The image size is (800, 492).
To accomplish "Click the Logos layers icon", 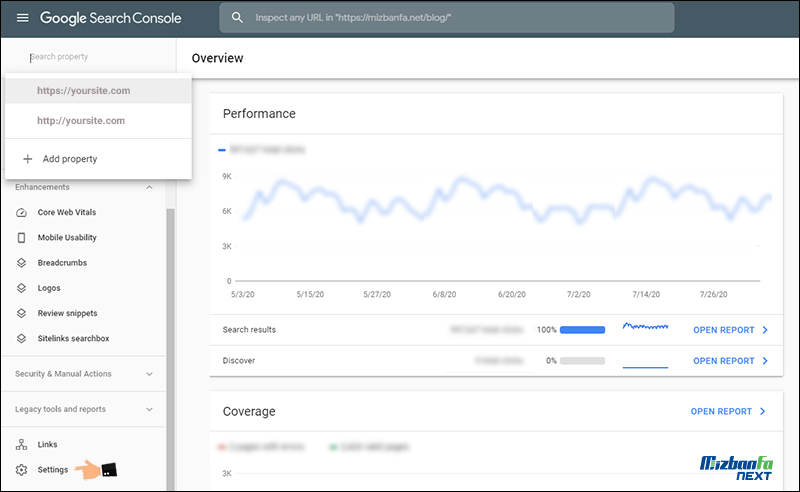I will (21, 288).
